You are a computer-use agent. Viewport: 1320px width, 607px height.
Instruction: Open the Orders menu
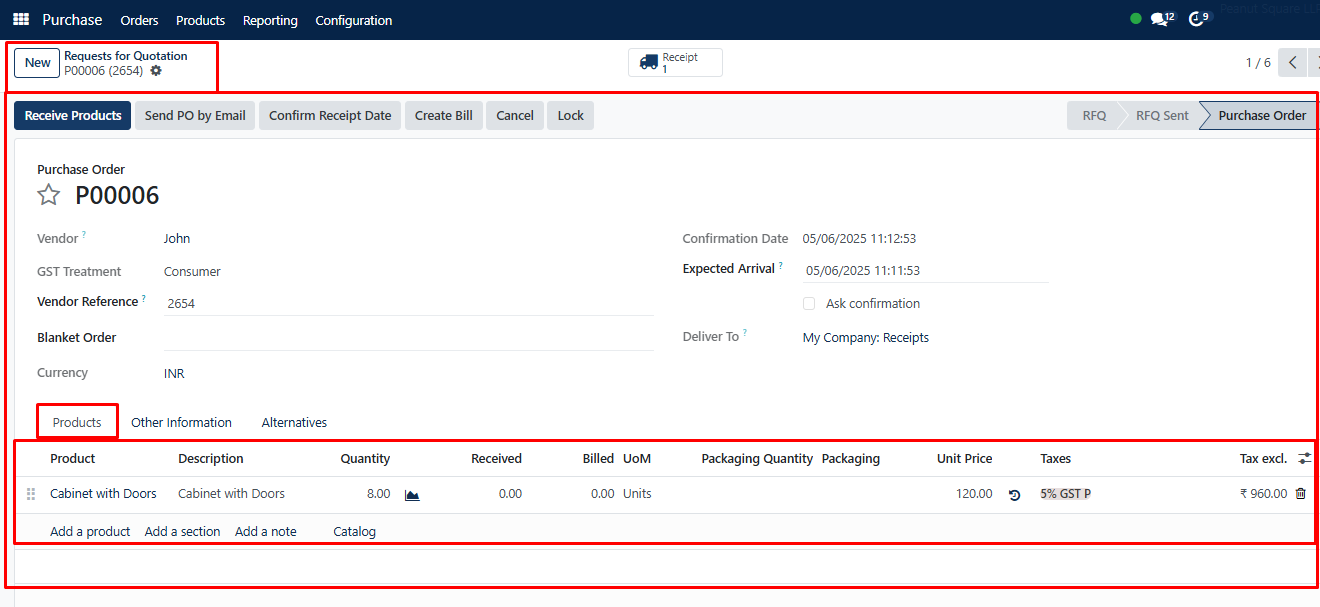[139, 20]
